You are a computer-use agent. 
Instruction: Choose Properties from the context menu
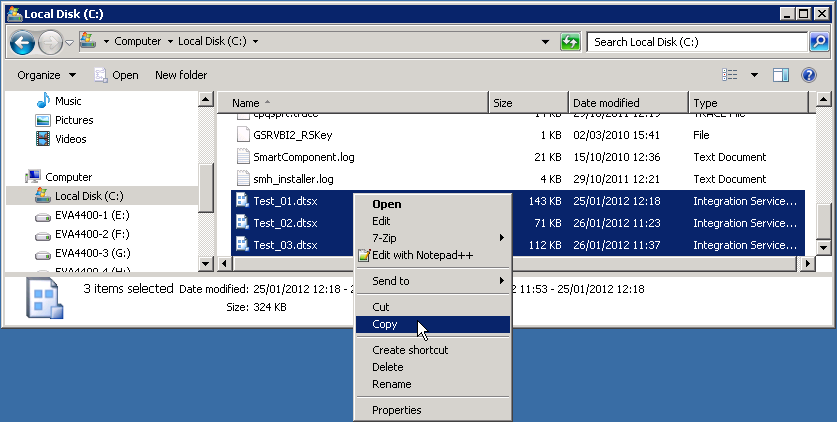click(433, 410)
